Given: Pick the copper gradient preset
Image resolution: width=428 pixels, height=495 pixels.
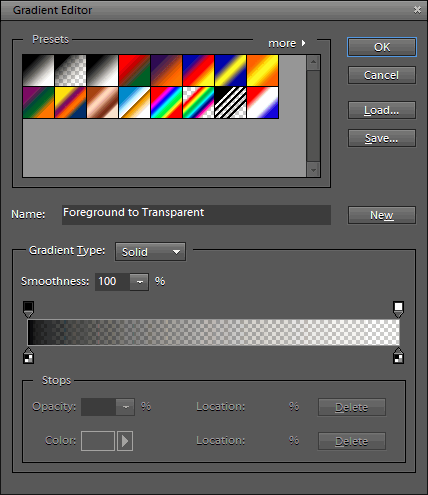Looking at the screenshot, I should tap(102, 103).
